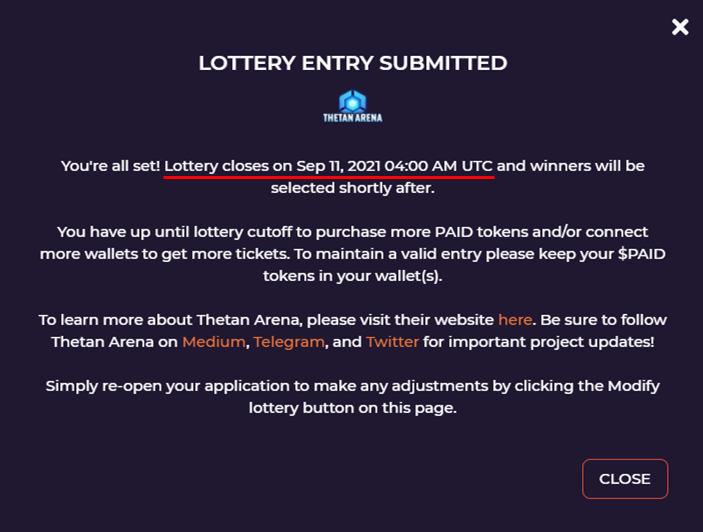
Task: Open the Thetan Arena website via the here link
Action: 515,320
